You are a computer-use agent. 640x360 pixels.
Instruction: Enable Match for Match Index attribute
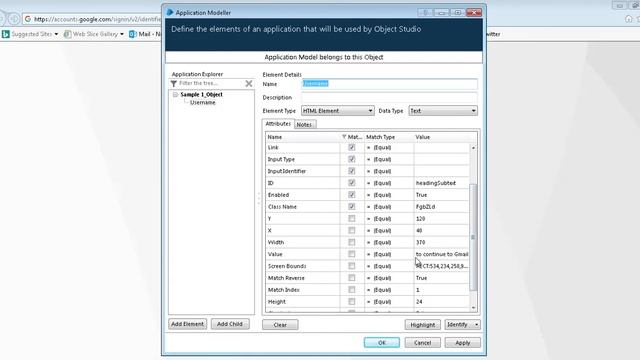pyautogui.click(x=351, y=289)
